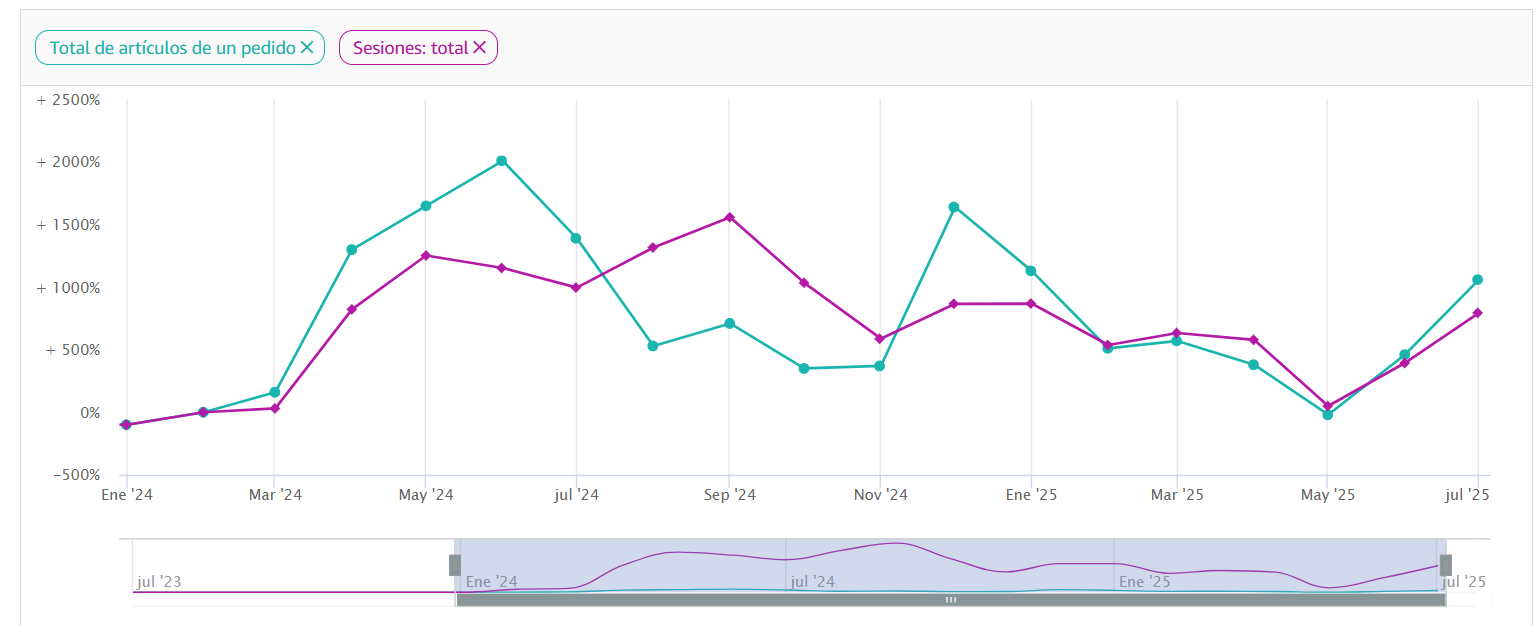
Task: Click the teal data point at May '24
Action: [x=426, y=206]
